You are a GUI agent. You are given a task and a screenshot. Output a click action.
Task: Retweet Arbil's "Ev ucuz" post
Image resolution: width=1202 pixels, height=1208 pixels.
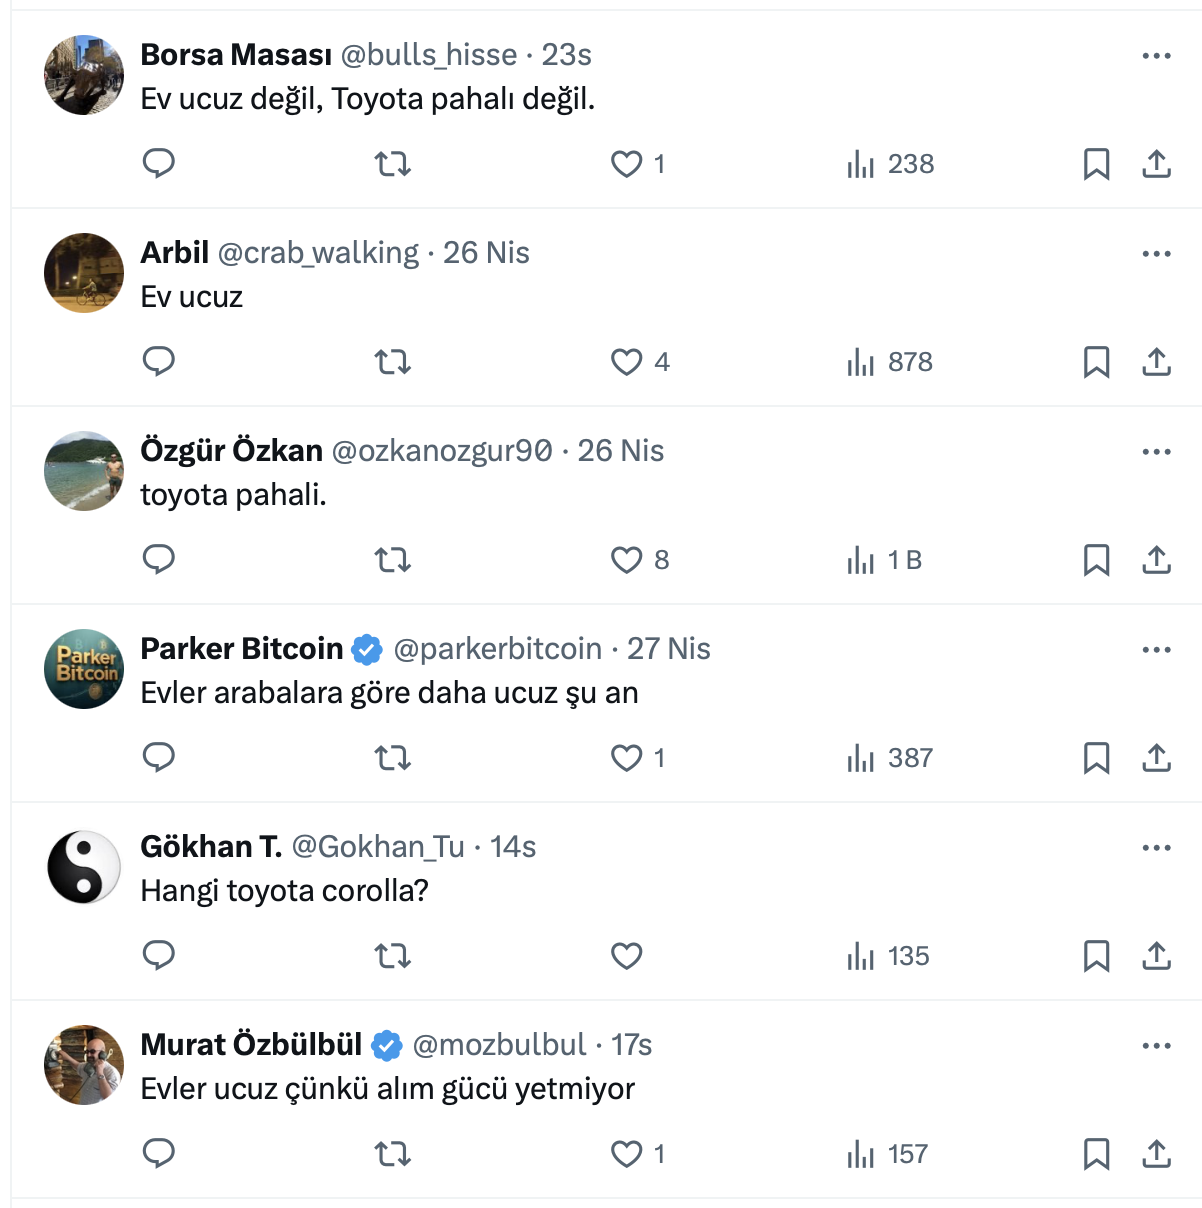click(393, 361)
